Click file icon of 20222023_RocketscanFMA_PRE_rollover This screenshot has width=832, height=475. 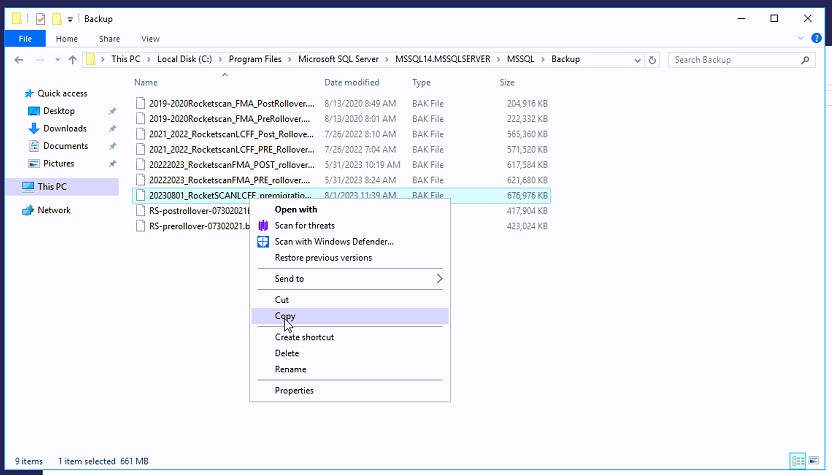coord(140,180)
